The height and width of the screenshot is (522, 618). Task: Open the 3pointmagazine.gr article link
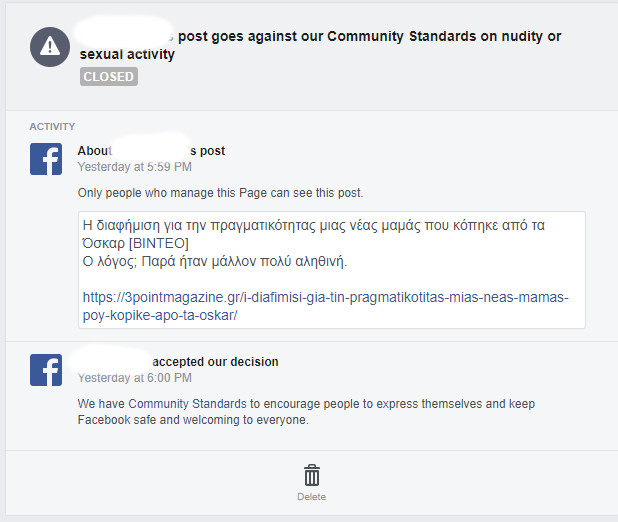[326, 306]
